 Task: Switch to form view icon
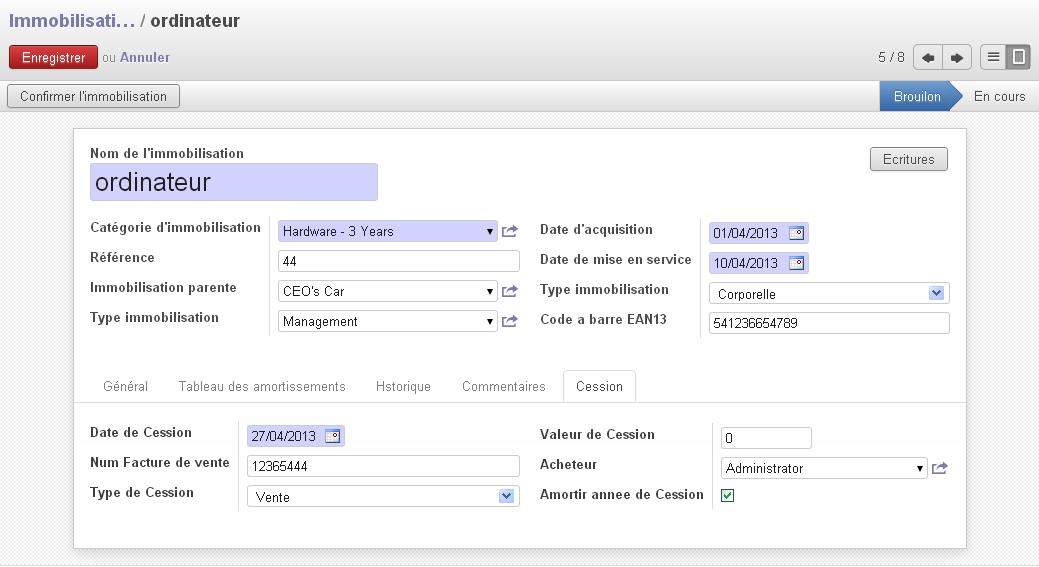coord(1019,58)
